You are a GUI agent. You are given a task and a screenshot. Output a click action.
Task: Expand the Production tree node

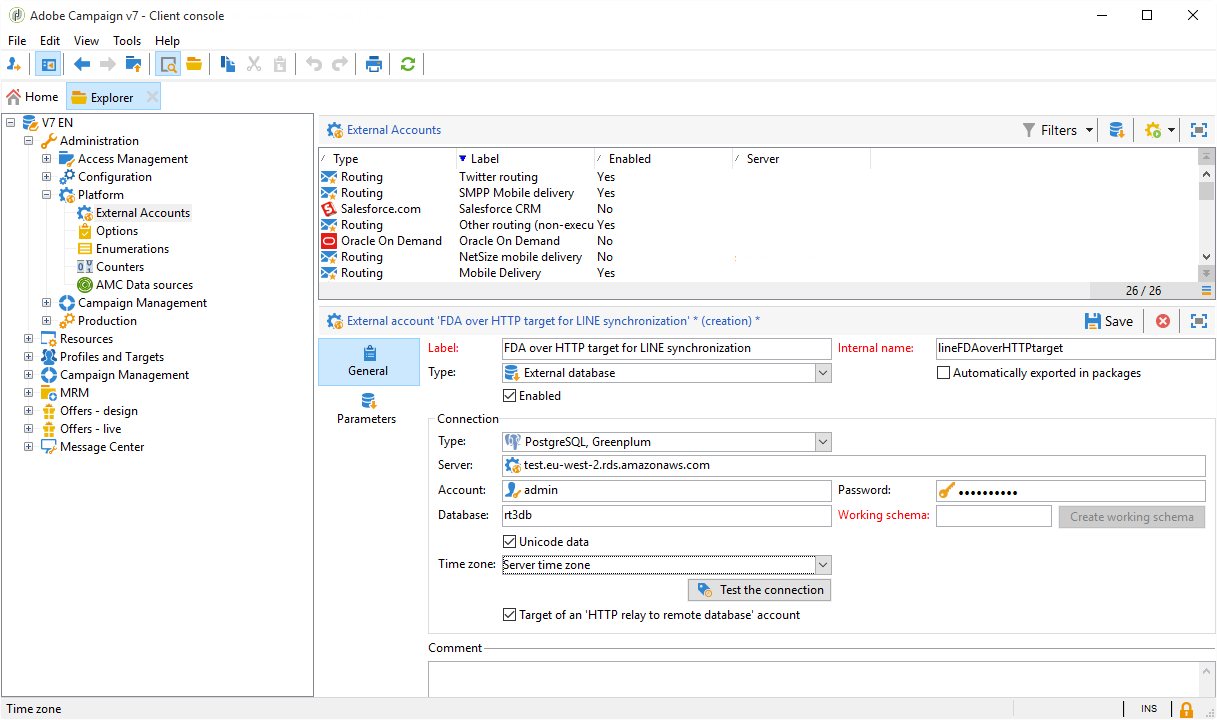point(47,321)
